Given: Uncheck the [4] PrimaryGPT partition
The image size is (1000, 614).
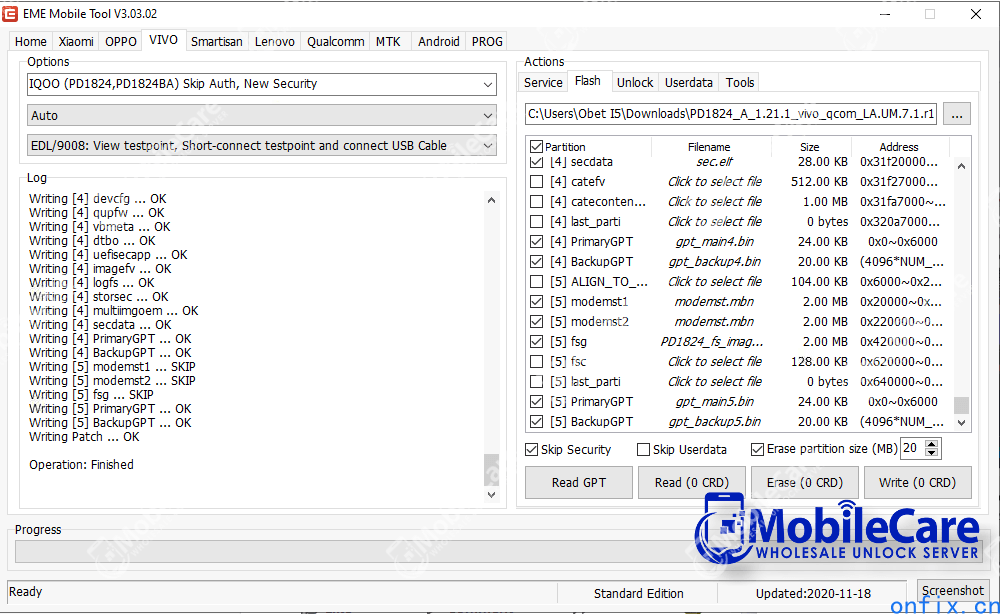Looking at the screenshot, I should pos(536,242).
